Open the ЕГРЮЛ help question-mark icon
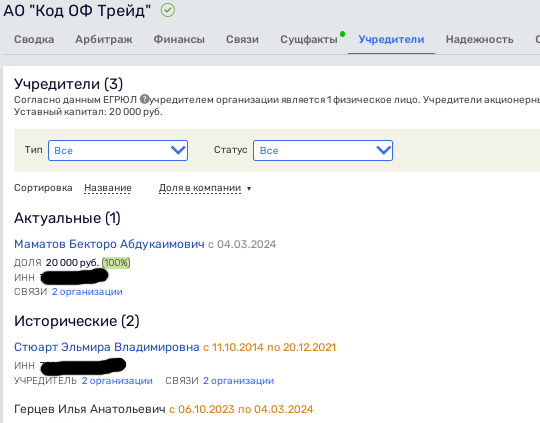Image resolution: width=540 pixels, height=423 pixels. pyautogui.click(x=144, y=100)
